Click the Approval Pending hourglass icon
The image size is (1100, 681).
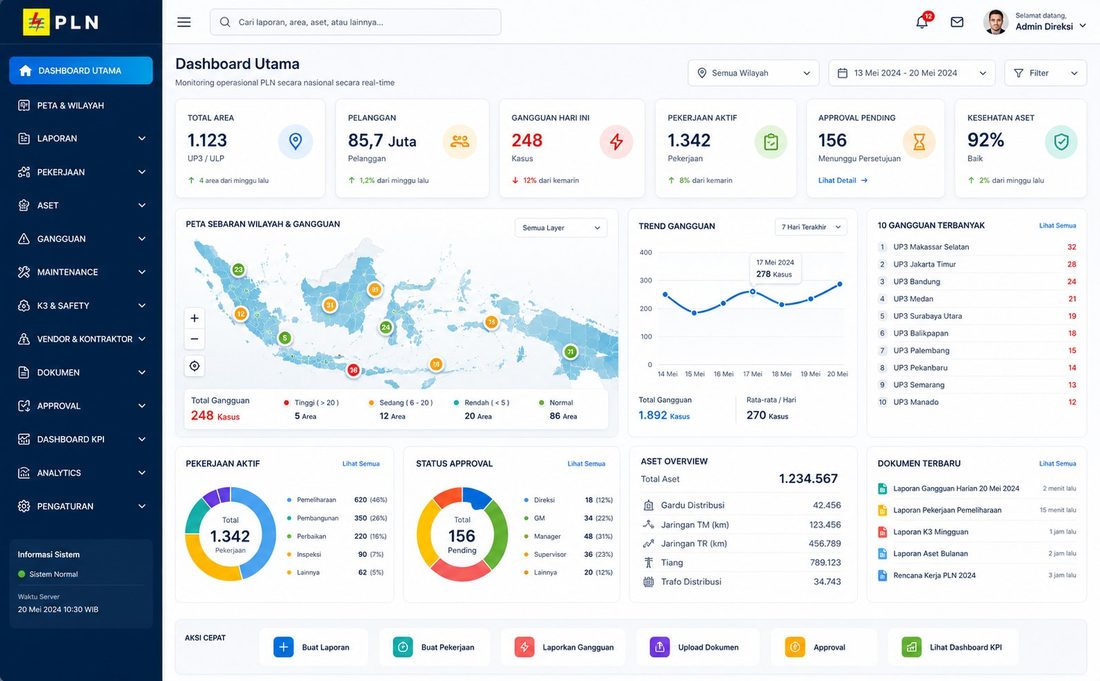point(919,142)
